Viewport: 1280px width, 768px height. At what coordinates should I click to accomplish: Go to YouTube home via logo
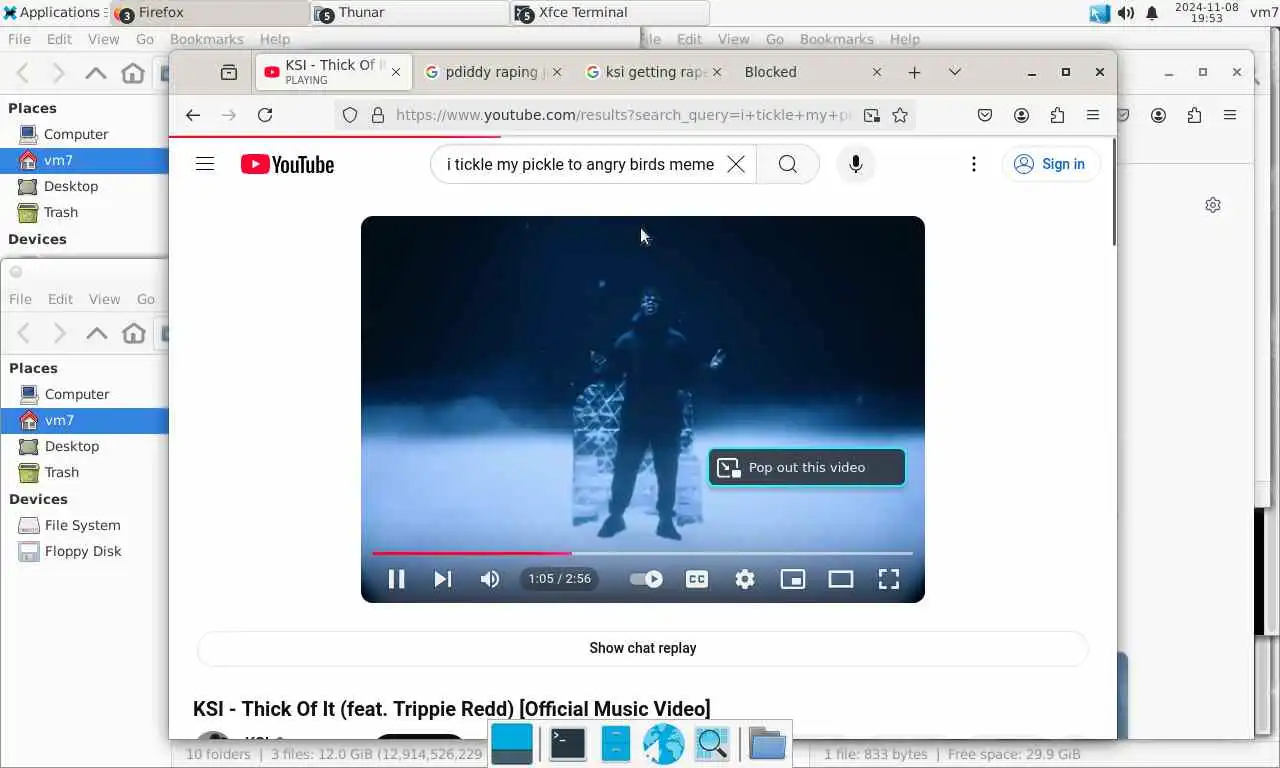(287, 164)
